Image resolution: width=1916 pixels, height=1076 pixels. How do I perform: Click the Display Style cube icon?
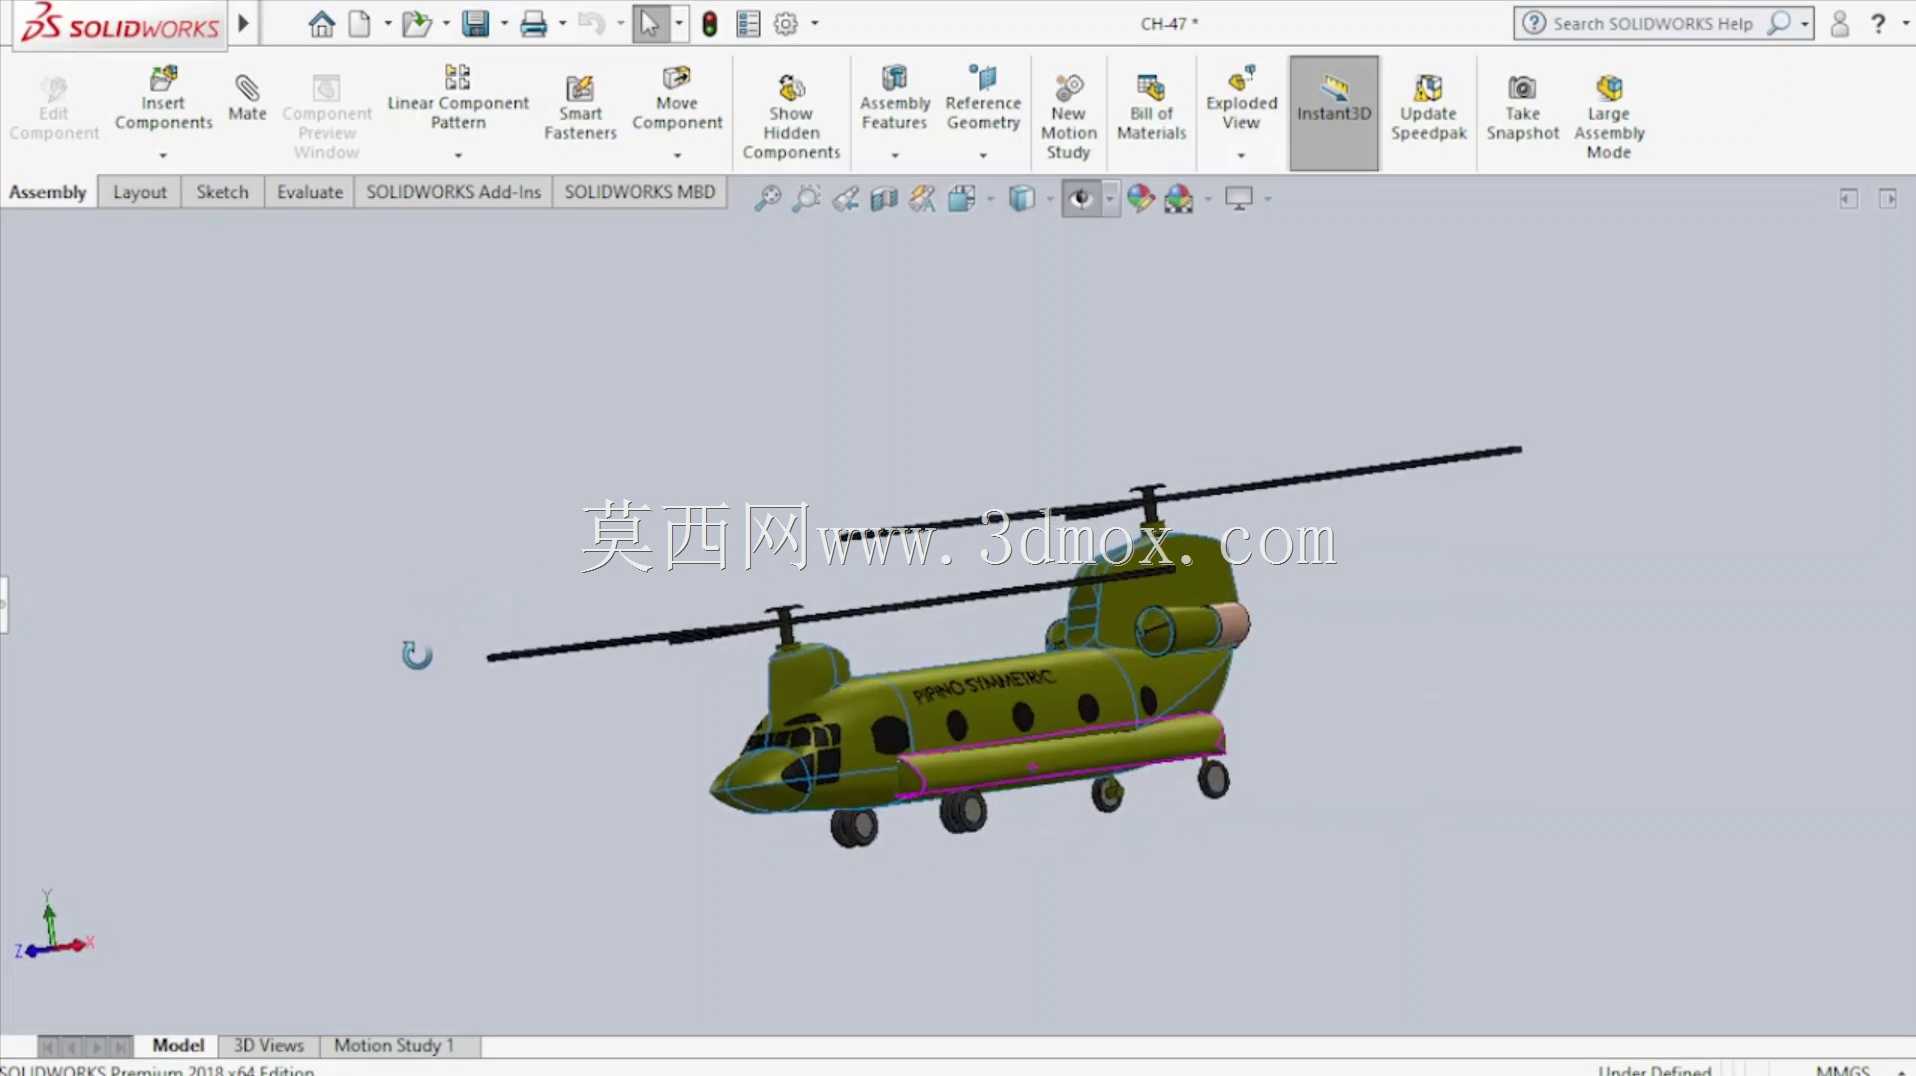[1021, 198]
